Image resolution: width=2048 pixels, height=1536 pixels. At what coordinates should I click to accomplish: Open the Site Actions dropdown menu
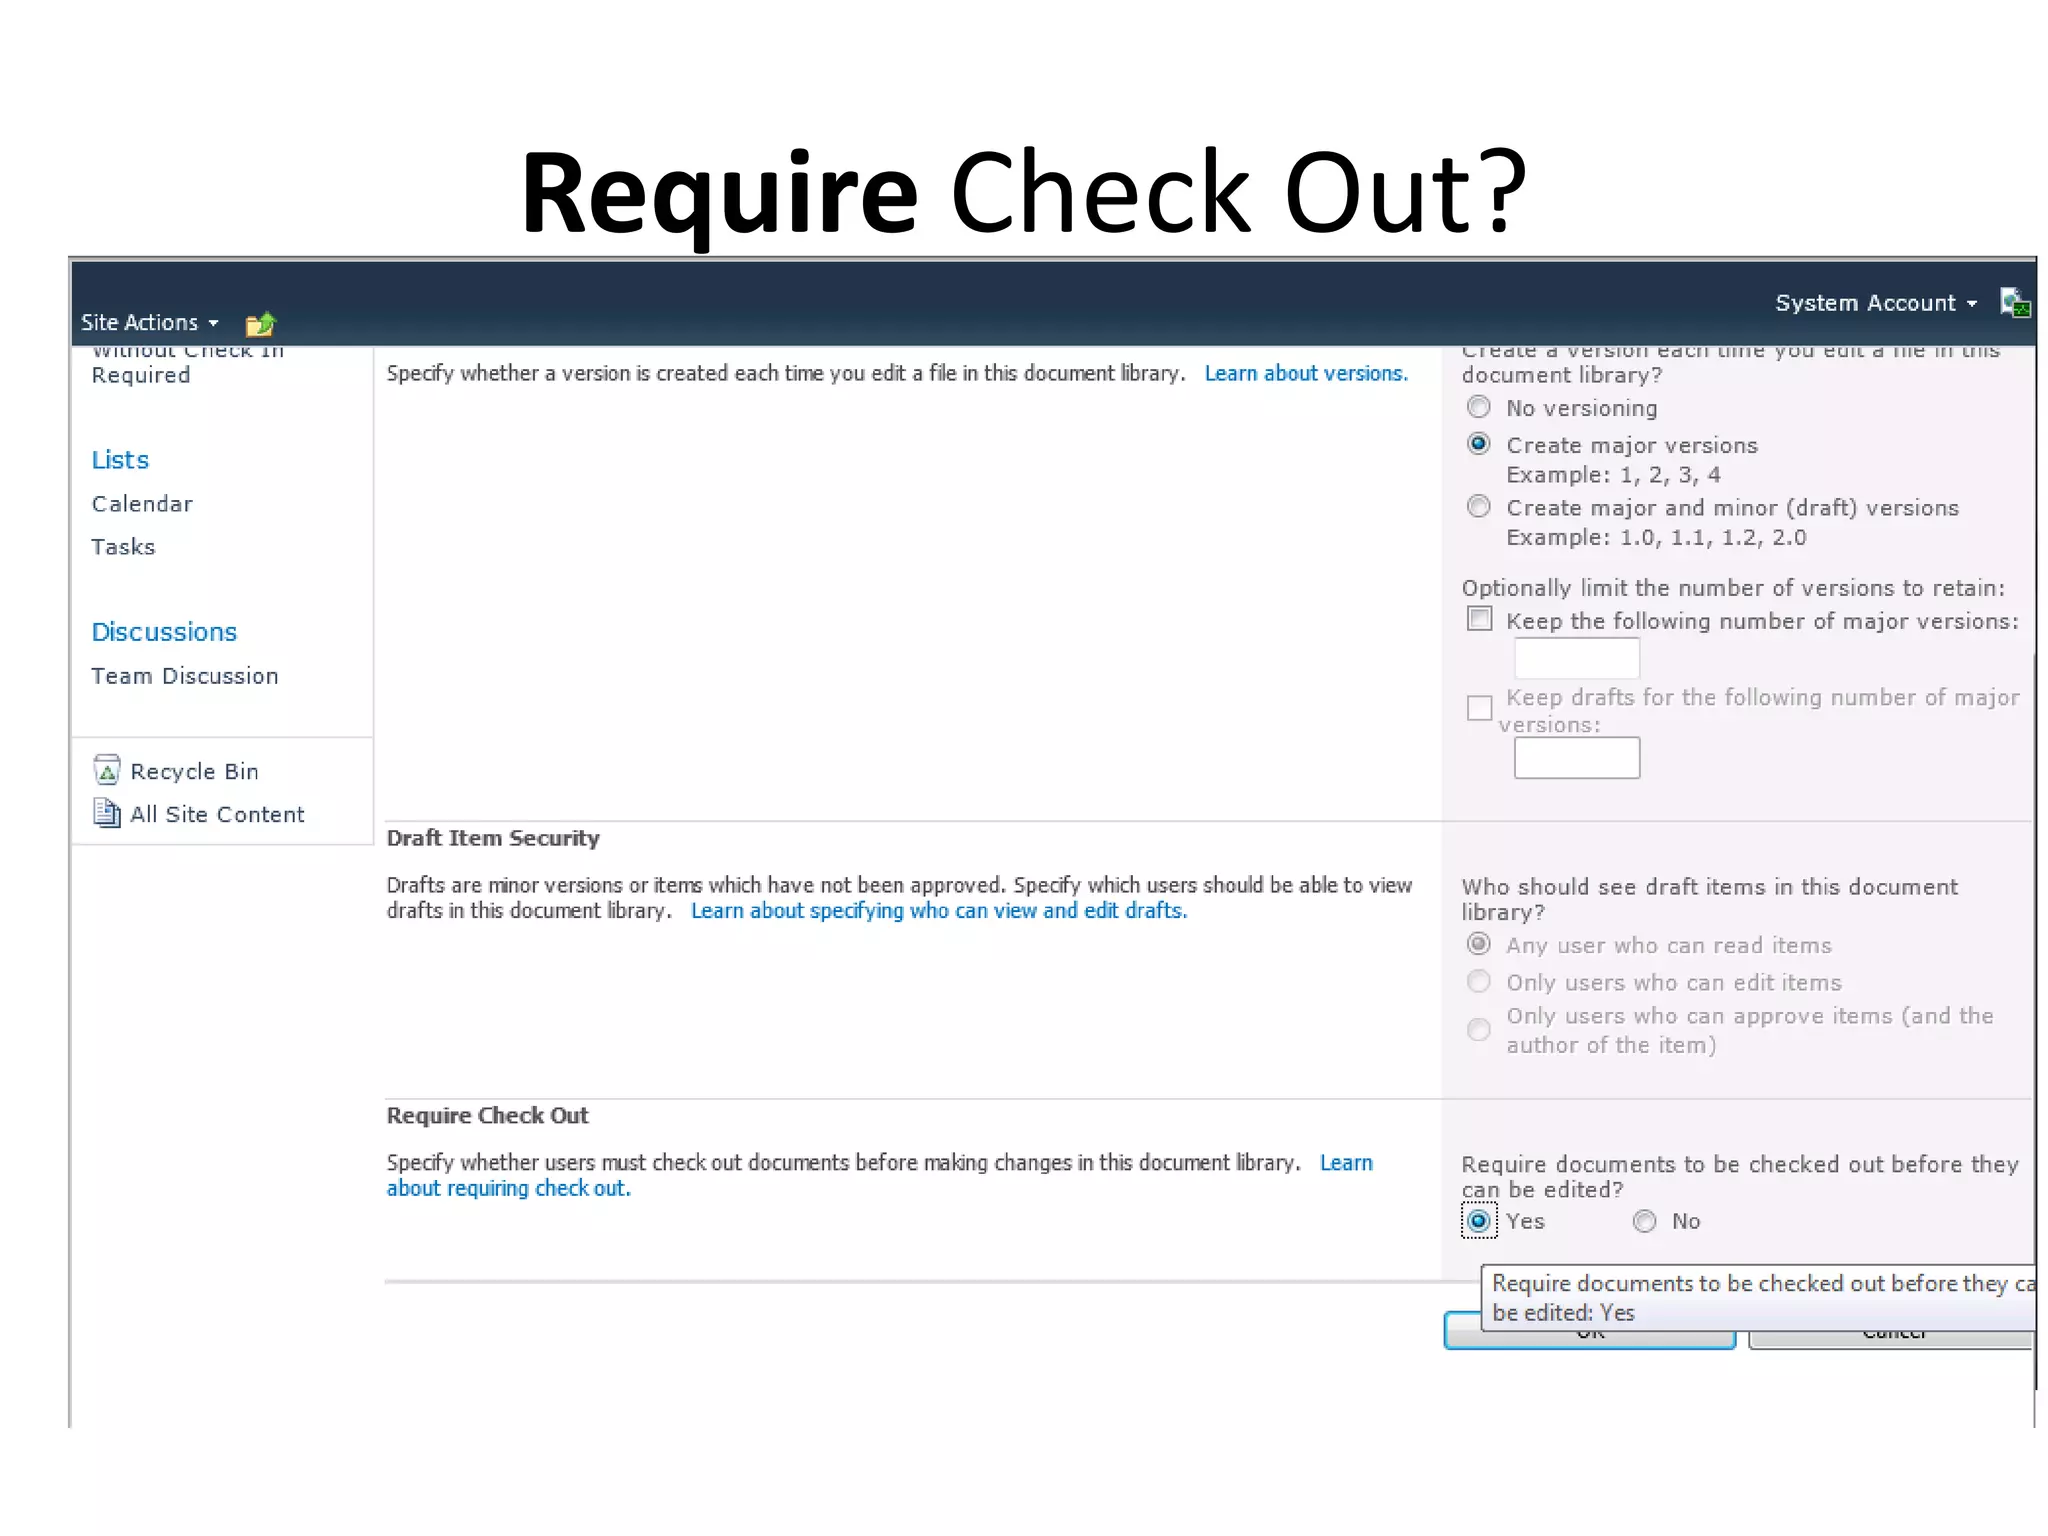coord(149,322)
